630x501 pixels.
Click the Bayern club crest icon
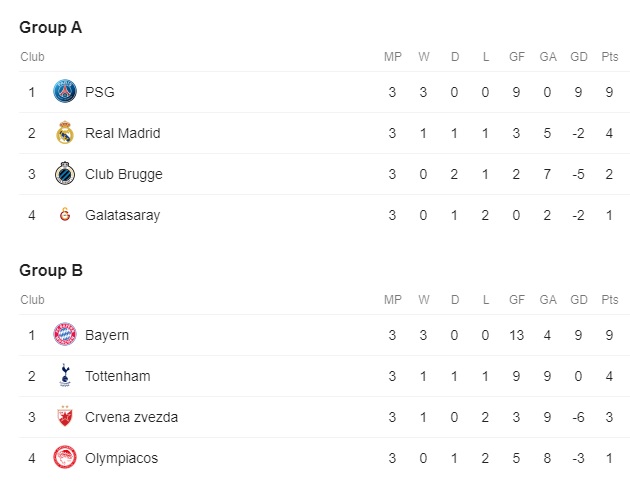(65, 334)
